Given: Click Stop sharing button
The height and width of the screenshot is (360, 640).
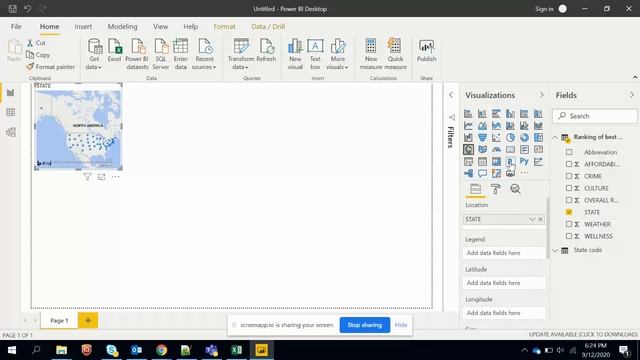Looking at the screenshot, I should pos(364,325).
